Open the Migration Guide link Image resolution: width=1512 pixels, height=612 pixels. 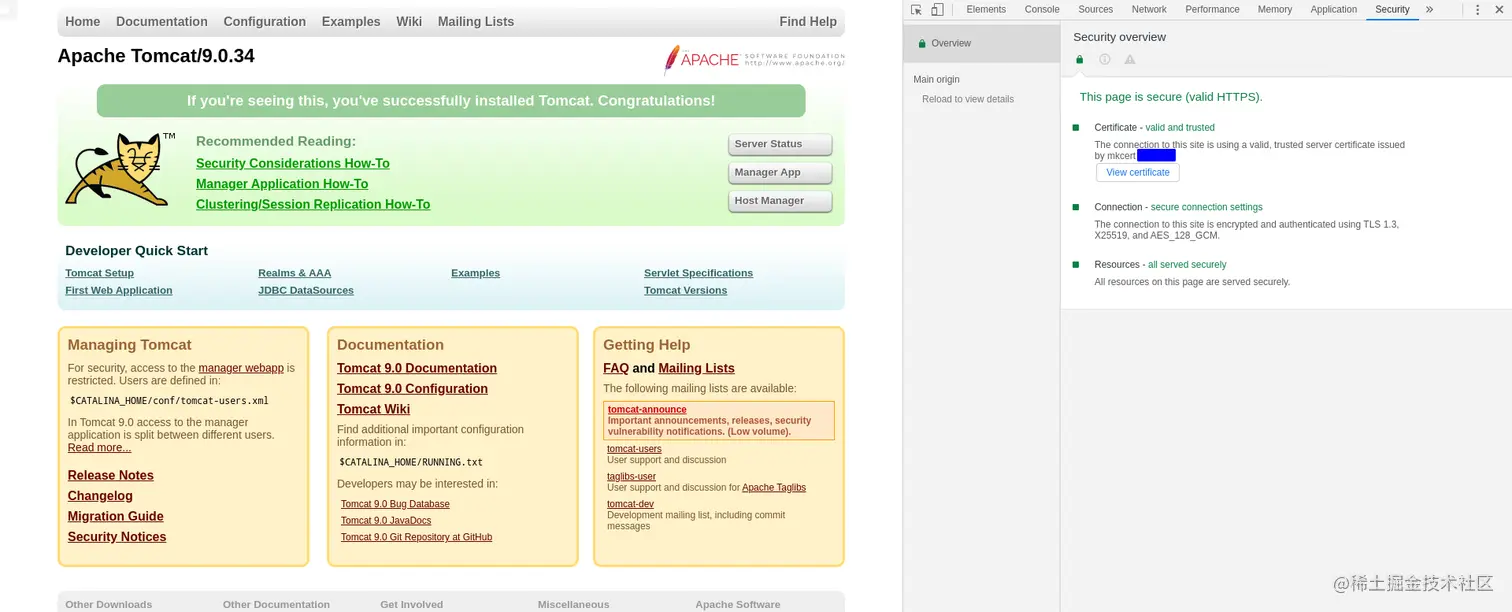click(116, 517)
